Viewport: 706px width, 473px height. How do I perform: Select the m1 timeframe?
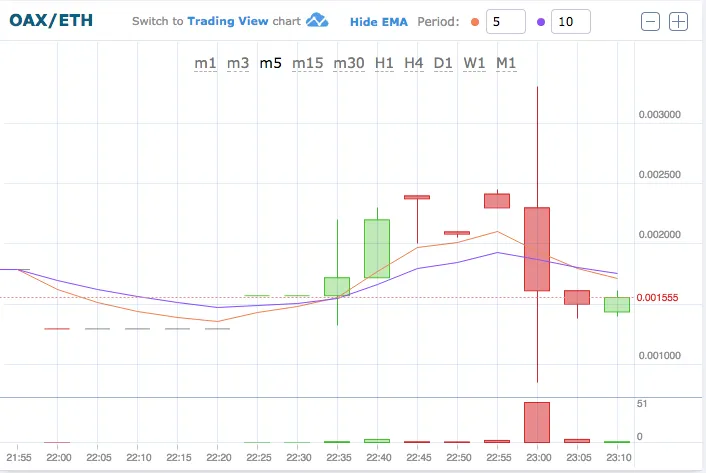coord(205,63)
